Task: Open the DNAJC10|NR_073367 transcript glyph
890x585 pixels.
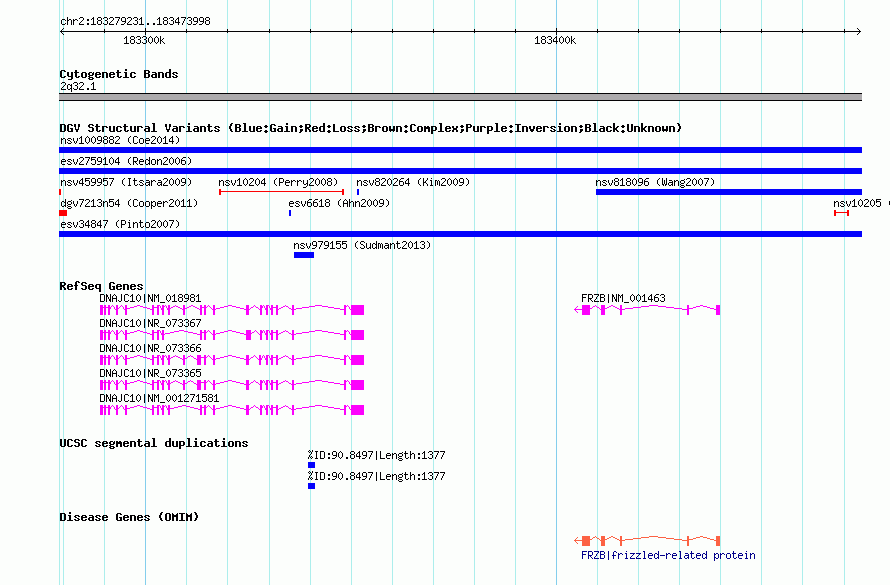Action: click(x=232, y=335)
